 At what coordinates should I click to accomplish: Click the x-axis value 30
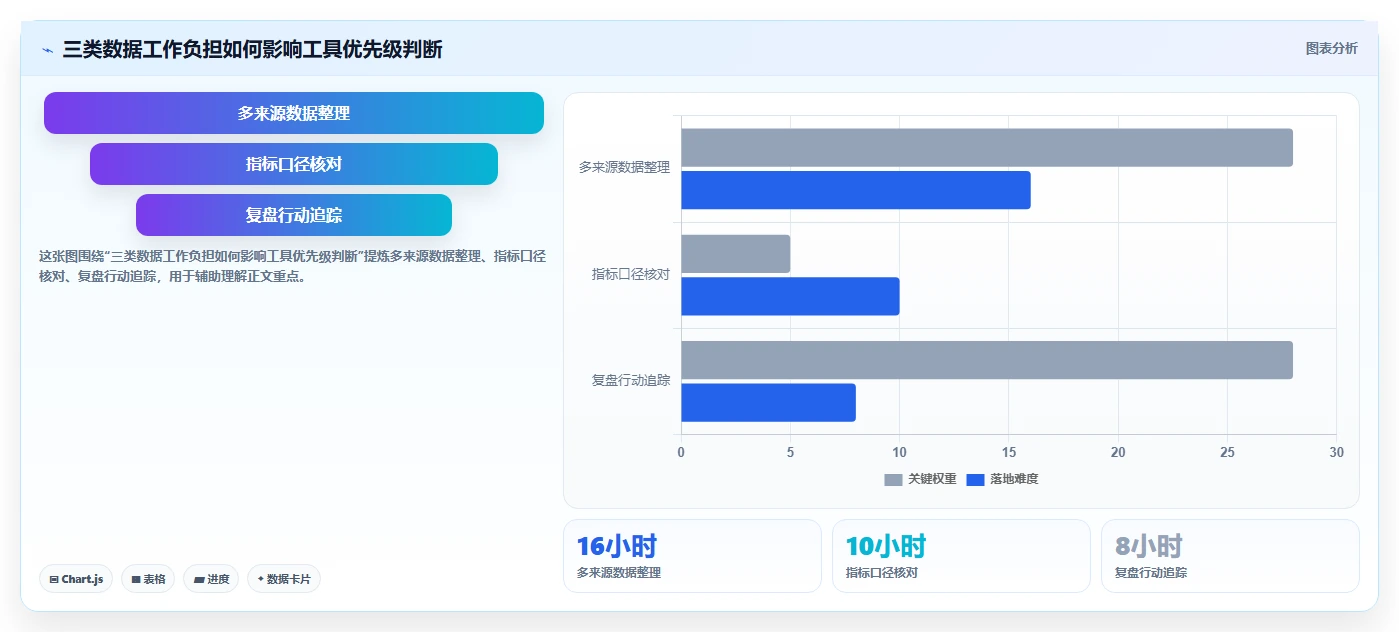1336,452
